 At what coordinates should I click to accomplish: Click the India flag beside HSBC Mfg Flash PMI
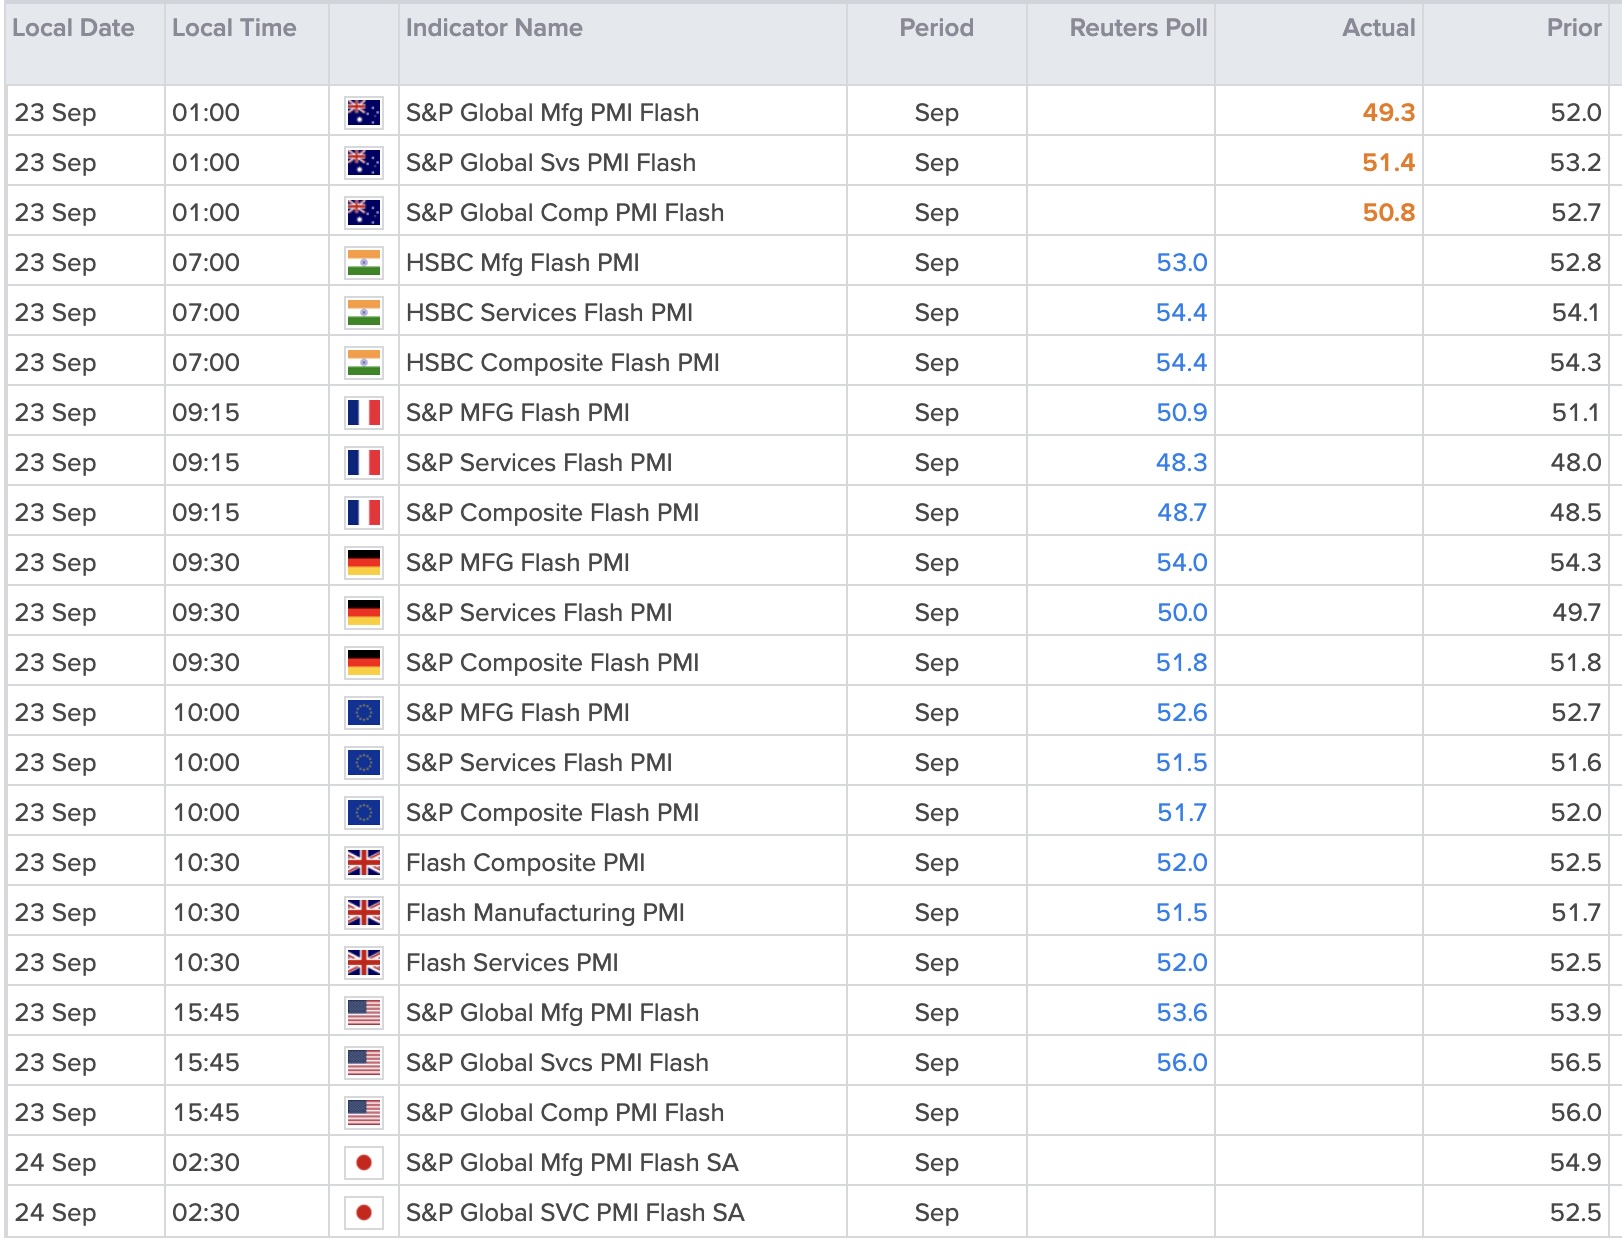coord(363,263)
